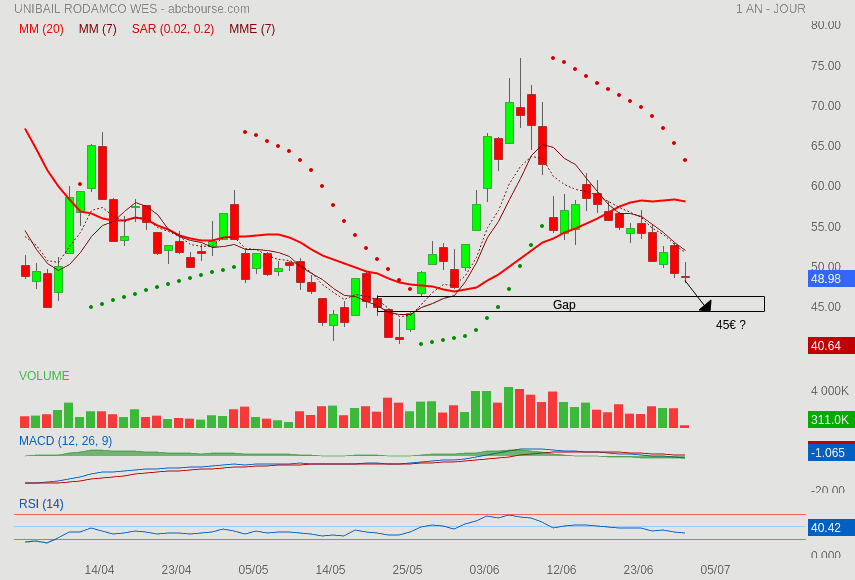The width and height of the screenshot is (855, 580).
Task: Click the 75.00 price axis label
Action: [826, 65]
